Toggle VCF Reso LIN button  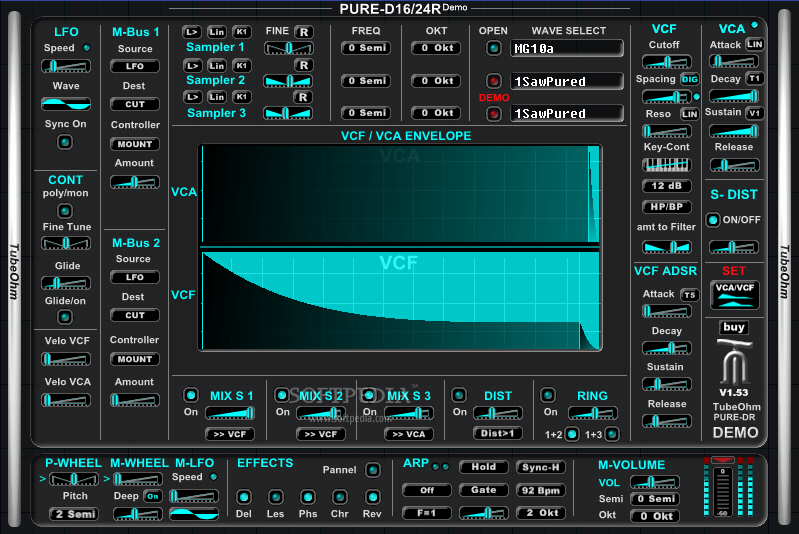(x=689, y=114)
